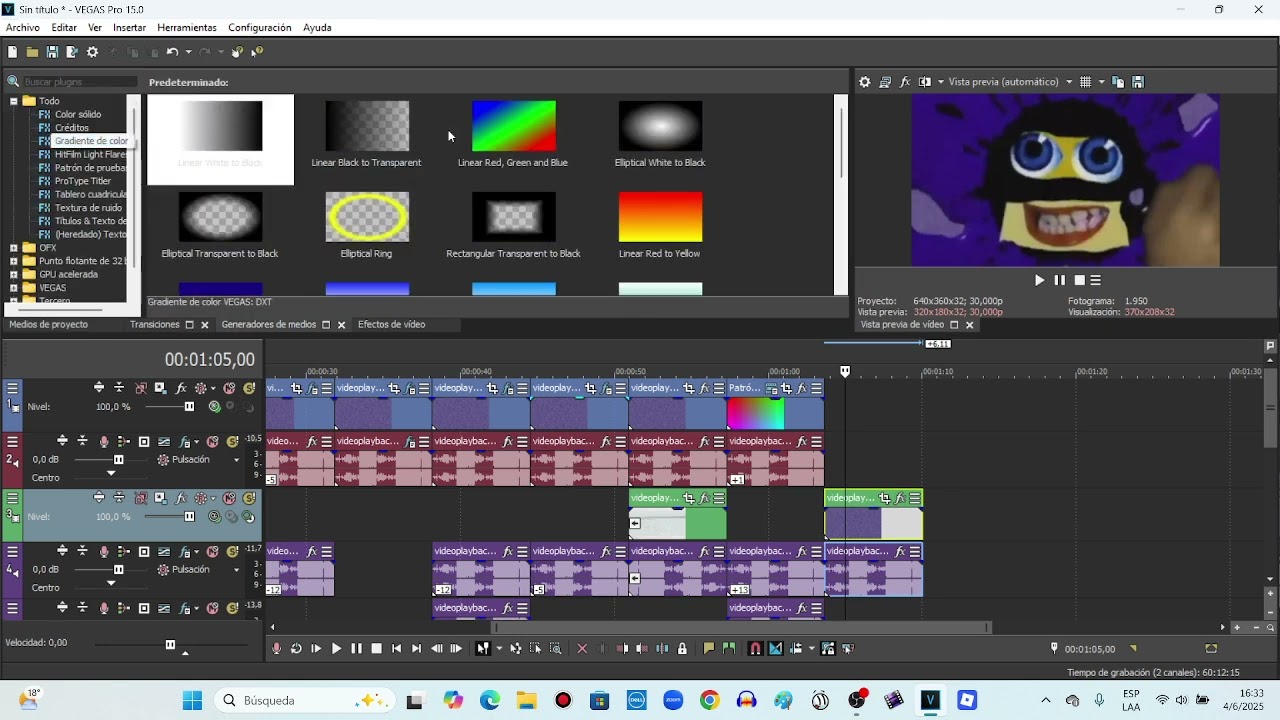This screenshot has height=720, width=1280.
Task: Save snapshot to file in preview toolbar
Action: tap(1138, 82)
